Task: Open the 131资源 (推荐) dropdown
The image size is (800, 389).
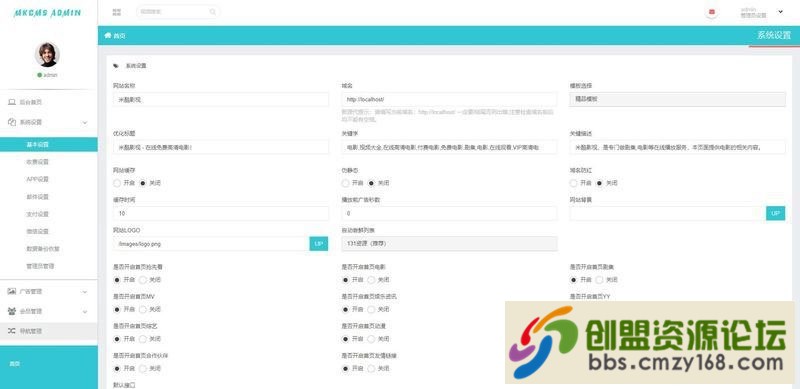Action: coord(449,244)
